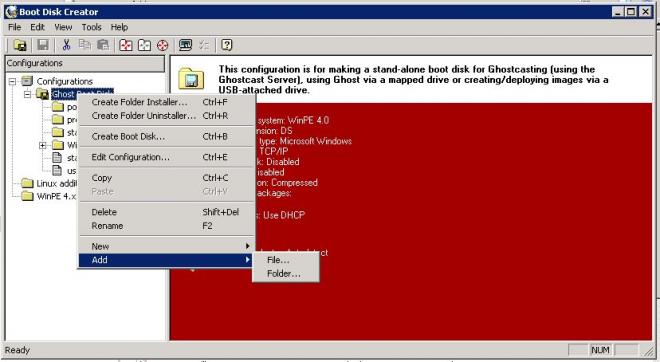Click the folder icon of the 'pr' tree item

pos(58,120)
